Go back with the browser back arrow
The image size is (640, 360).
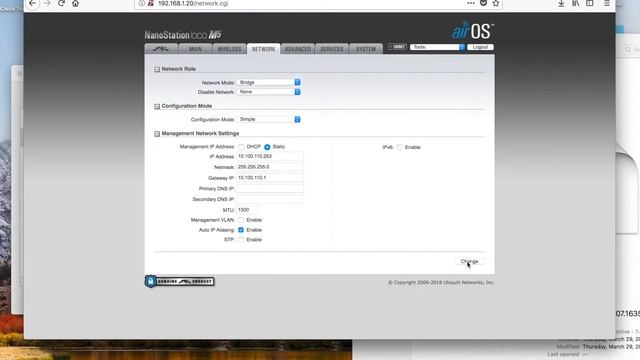click(32, 3)
